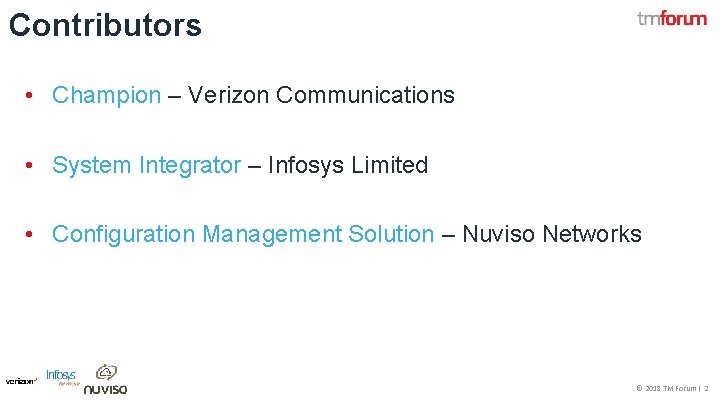Click the dash before Nuviso Networks
Viewport: 720px width, 405px height.
(x=448, y=234)
